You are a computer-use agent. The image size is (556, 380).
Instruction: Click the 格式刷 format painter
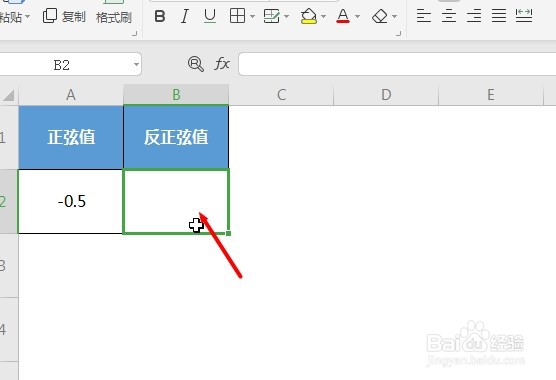click(114, 17)
